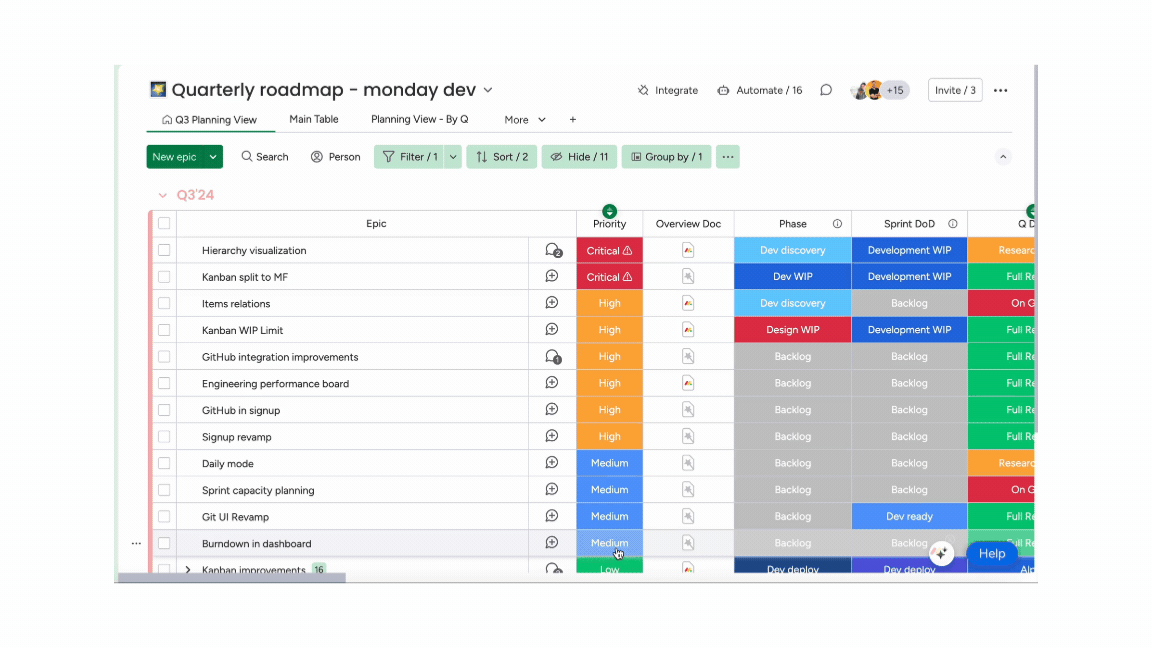Change Dev ready status of Git UI Revamp

[x=910, y=516]
